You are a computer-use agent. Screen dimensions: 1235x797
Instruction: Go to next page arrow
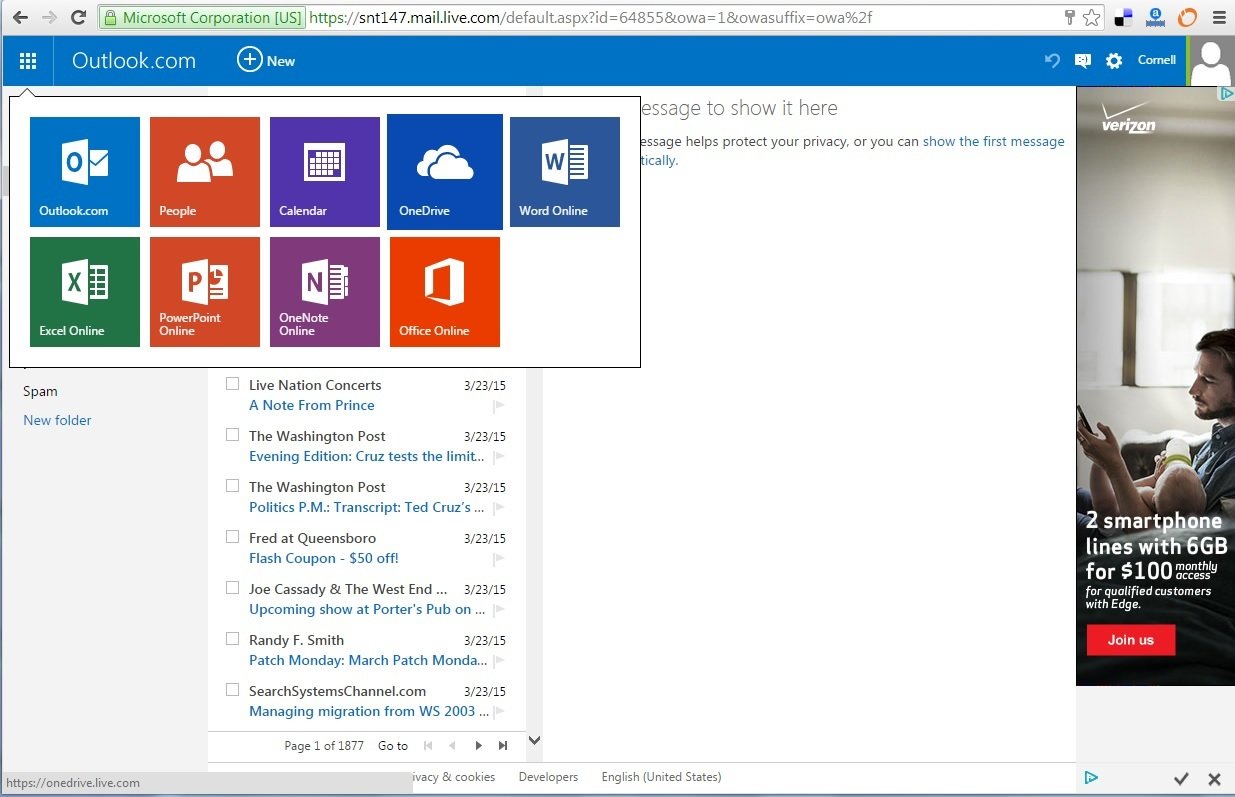pos(478,746)
